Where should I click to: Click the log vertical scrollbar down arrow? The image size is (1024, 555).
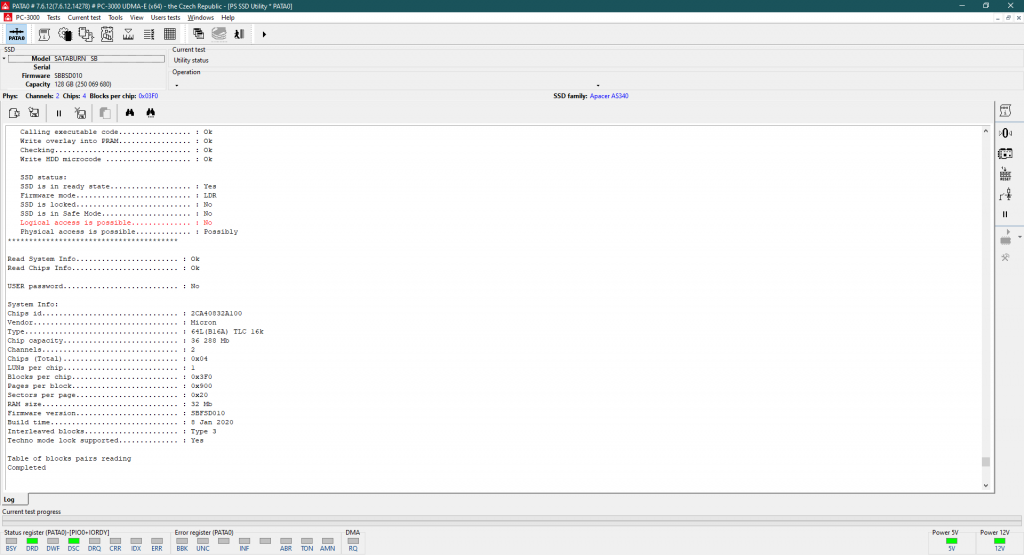(x=986, y=486)
